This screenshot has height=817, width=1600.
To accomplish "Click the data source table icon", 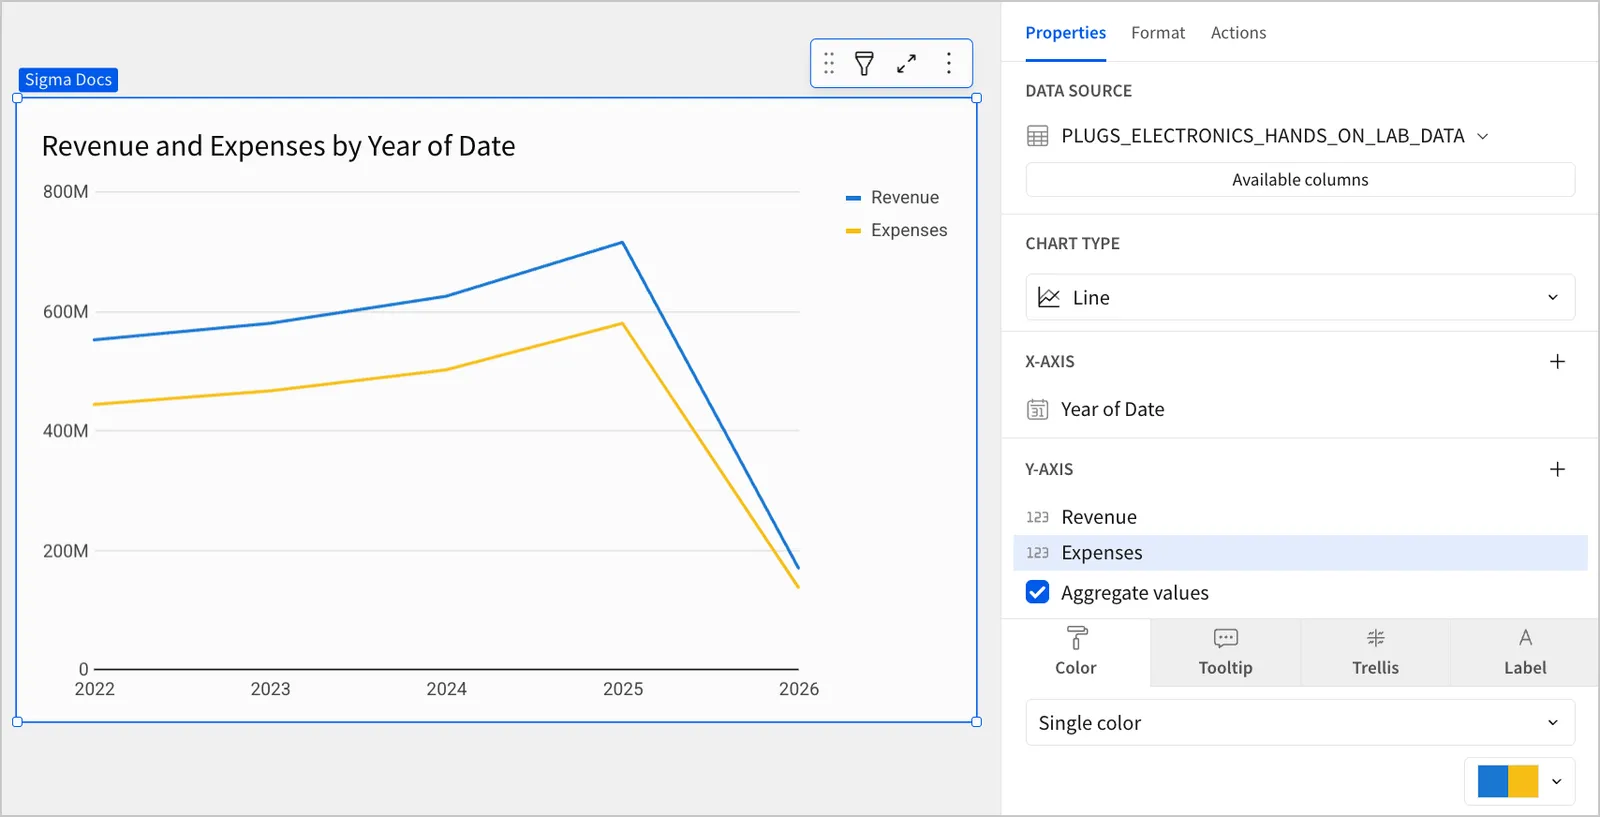I will pyautogui.click(x=1038, y=136).
